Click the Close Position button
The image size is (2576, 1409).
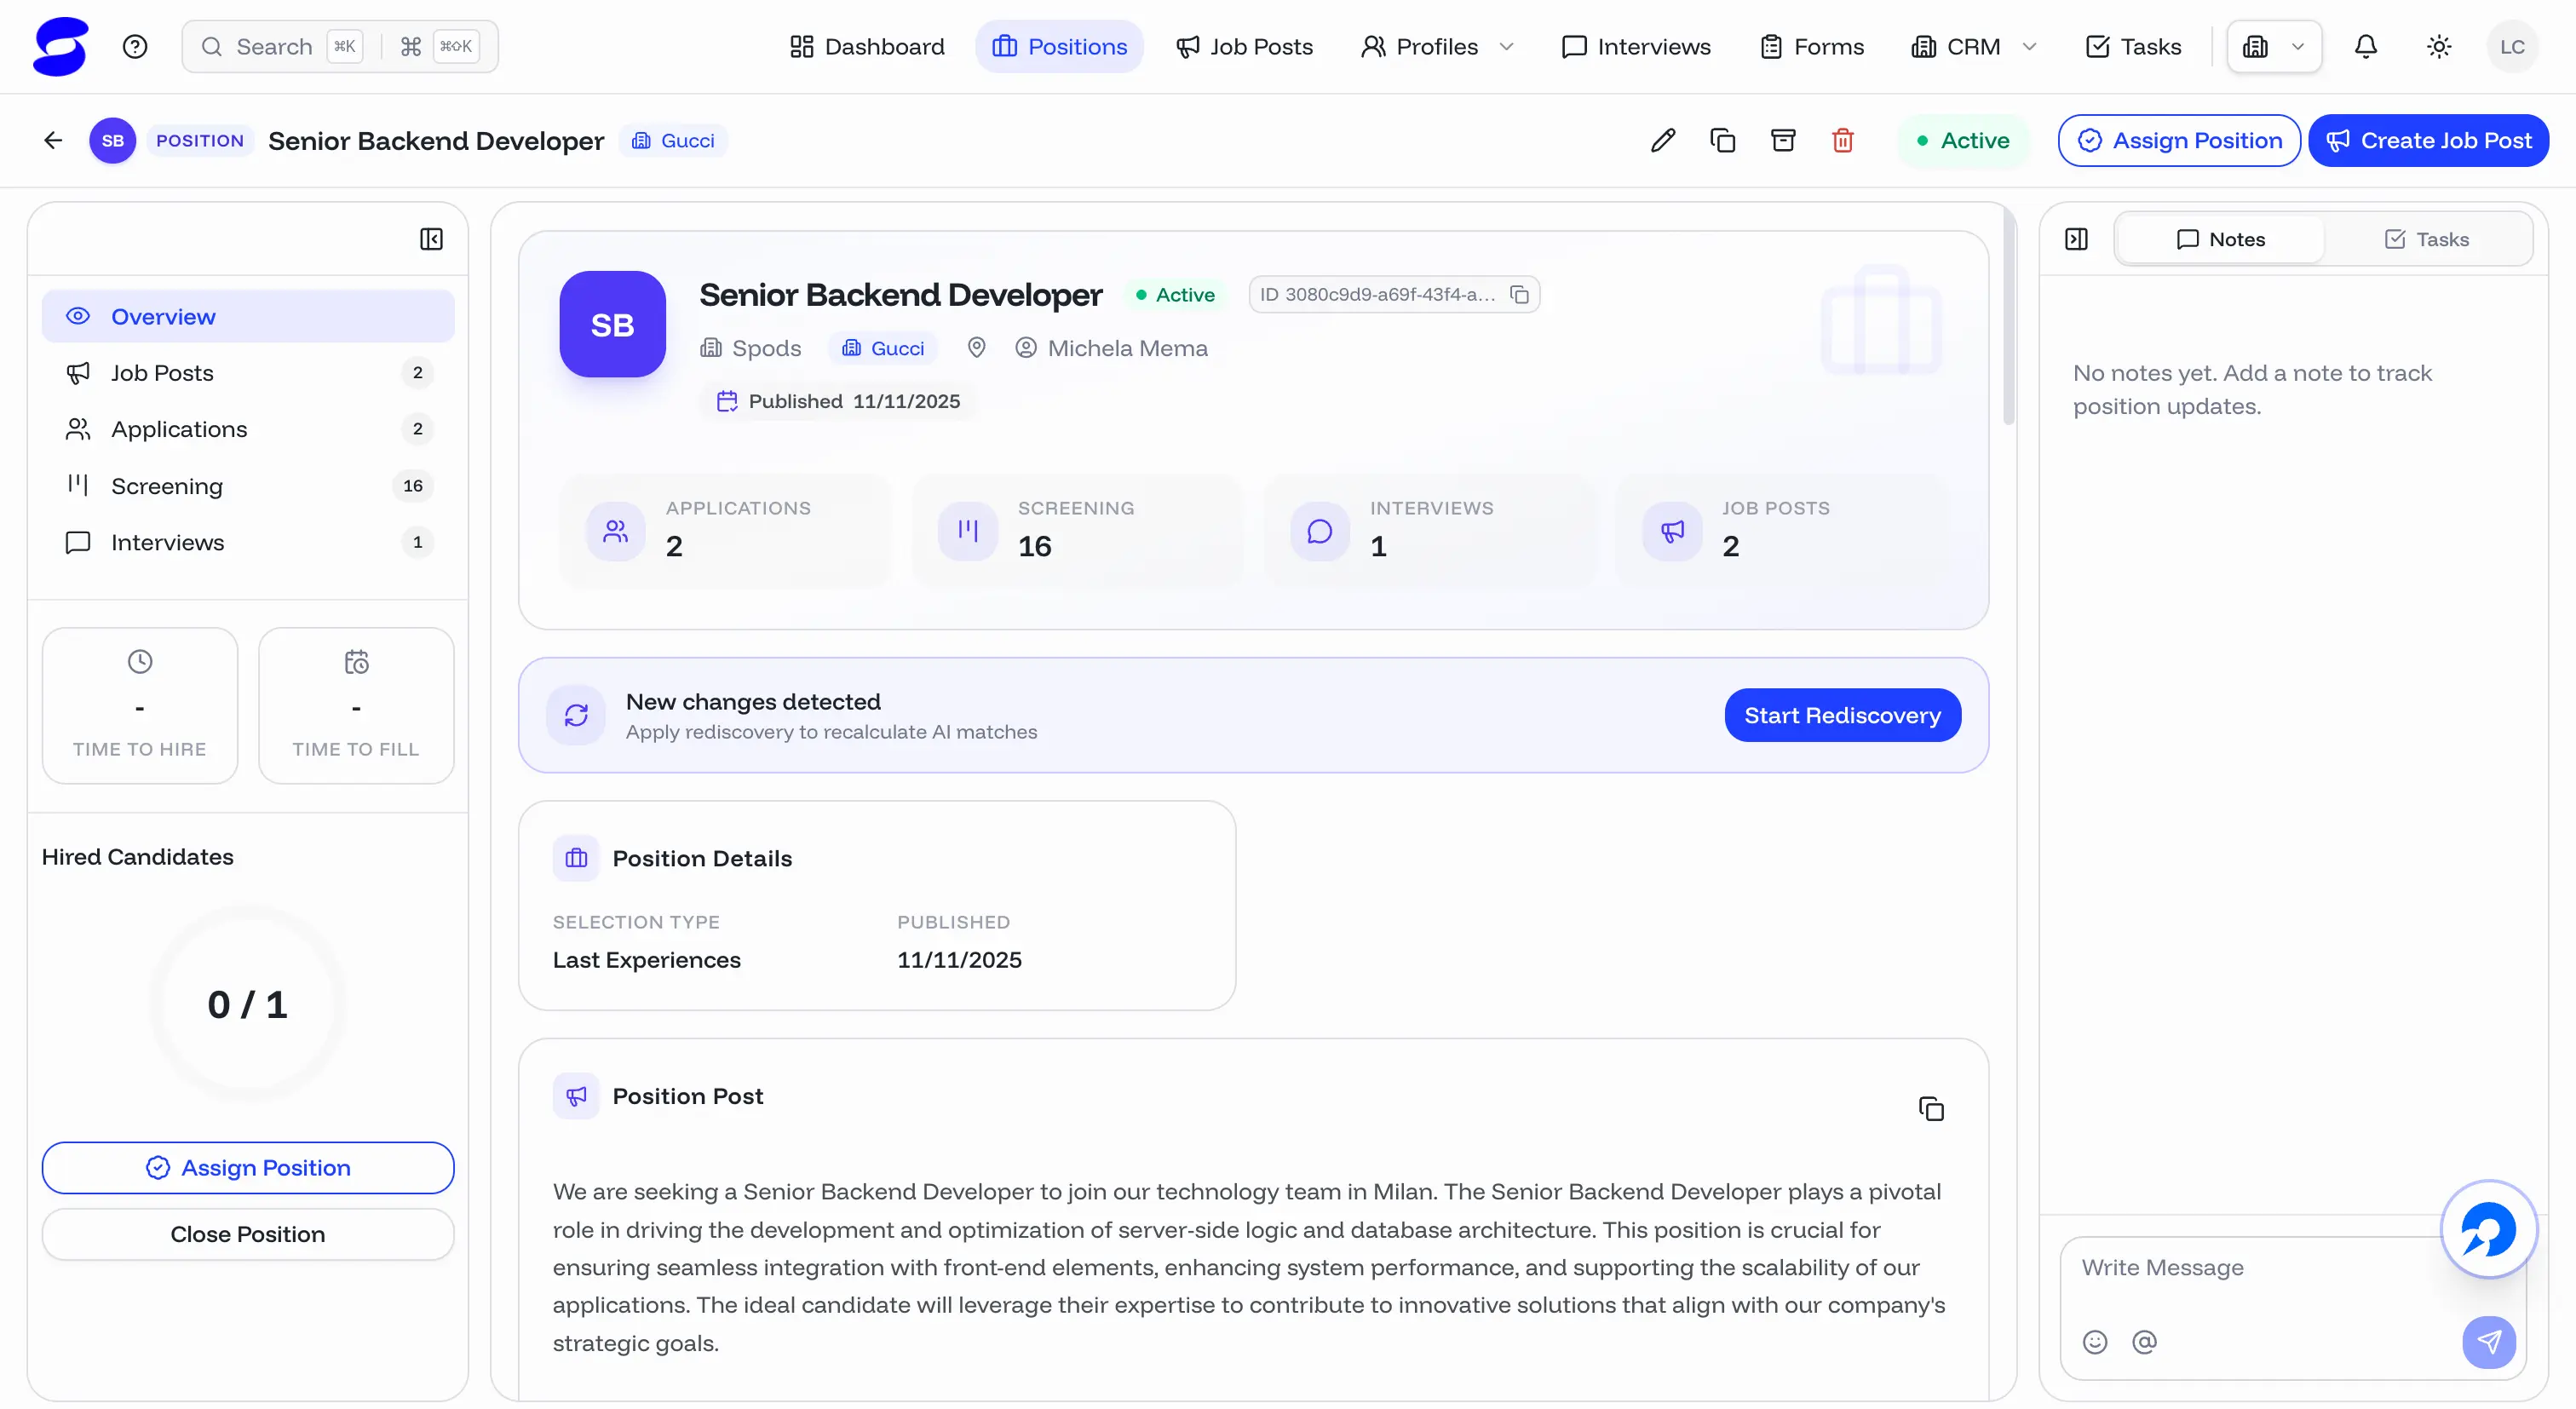point(248,1235)
